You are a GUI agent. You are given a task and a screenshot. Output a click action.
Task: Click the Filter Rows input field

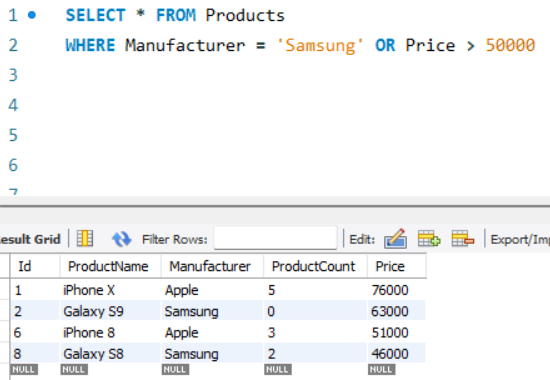275,238
